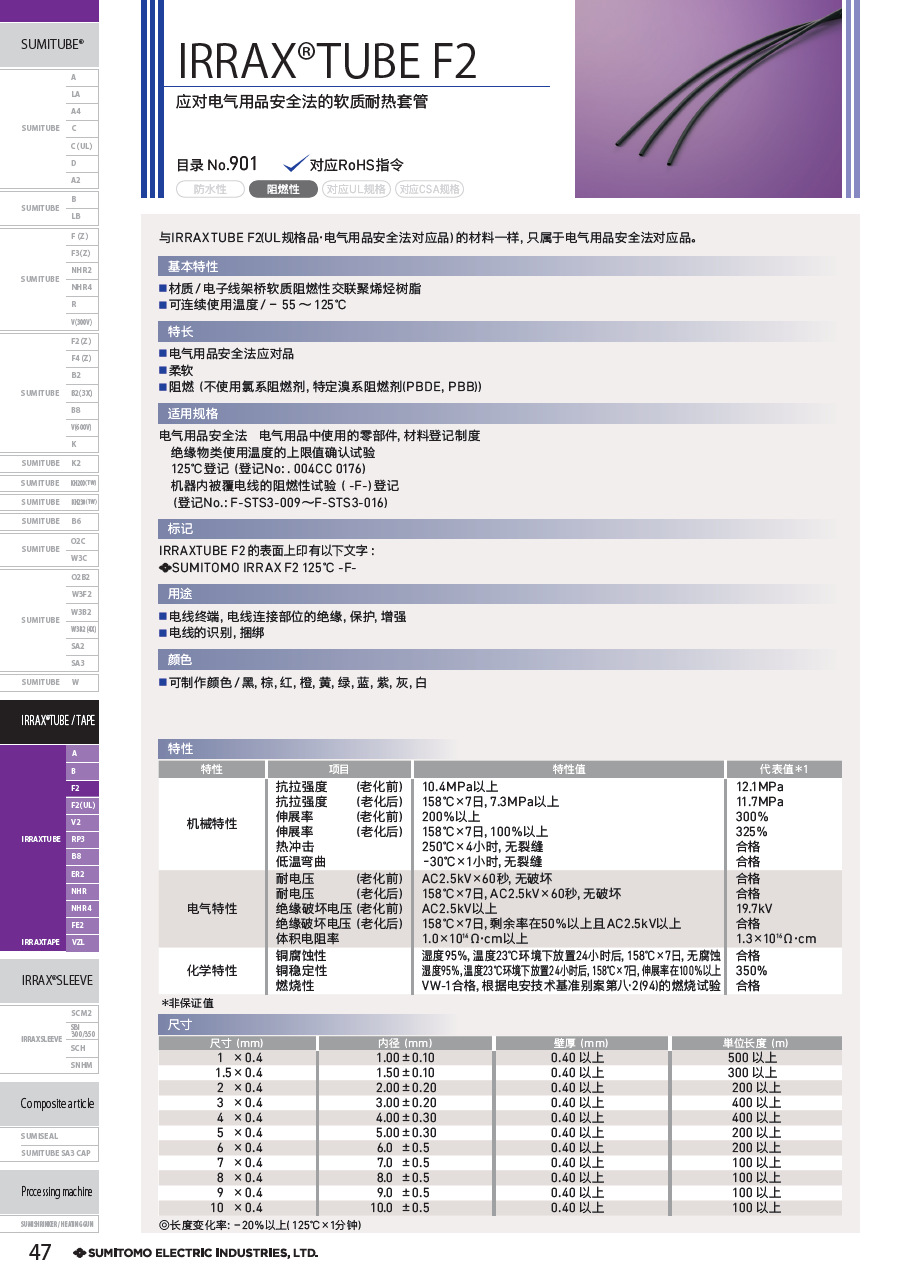Jump to SUMITUBE R index entry
Screen dimensions: 902x1275
(83, 304)
